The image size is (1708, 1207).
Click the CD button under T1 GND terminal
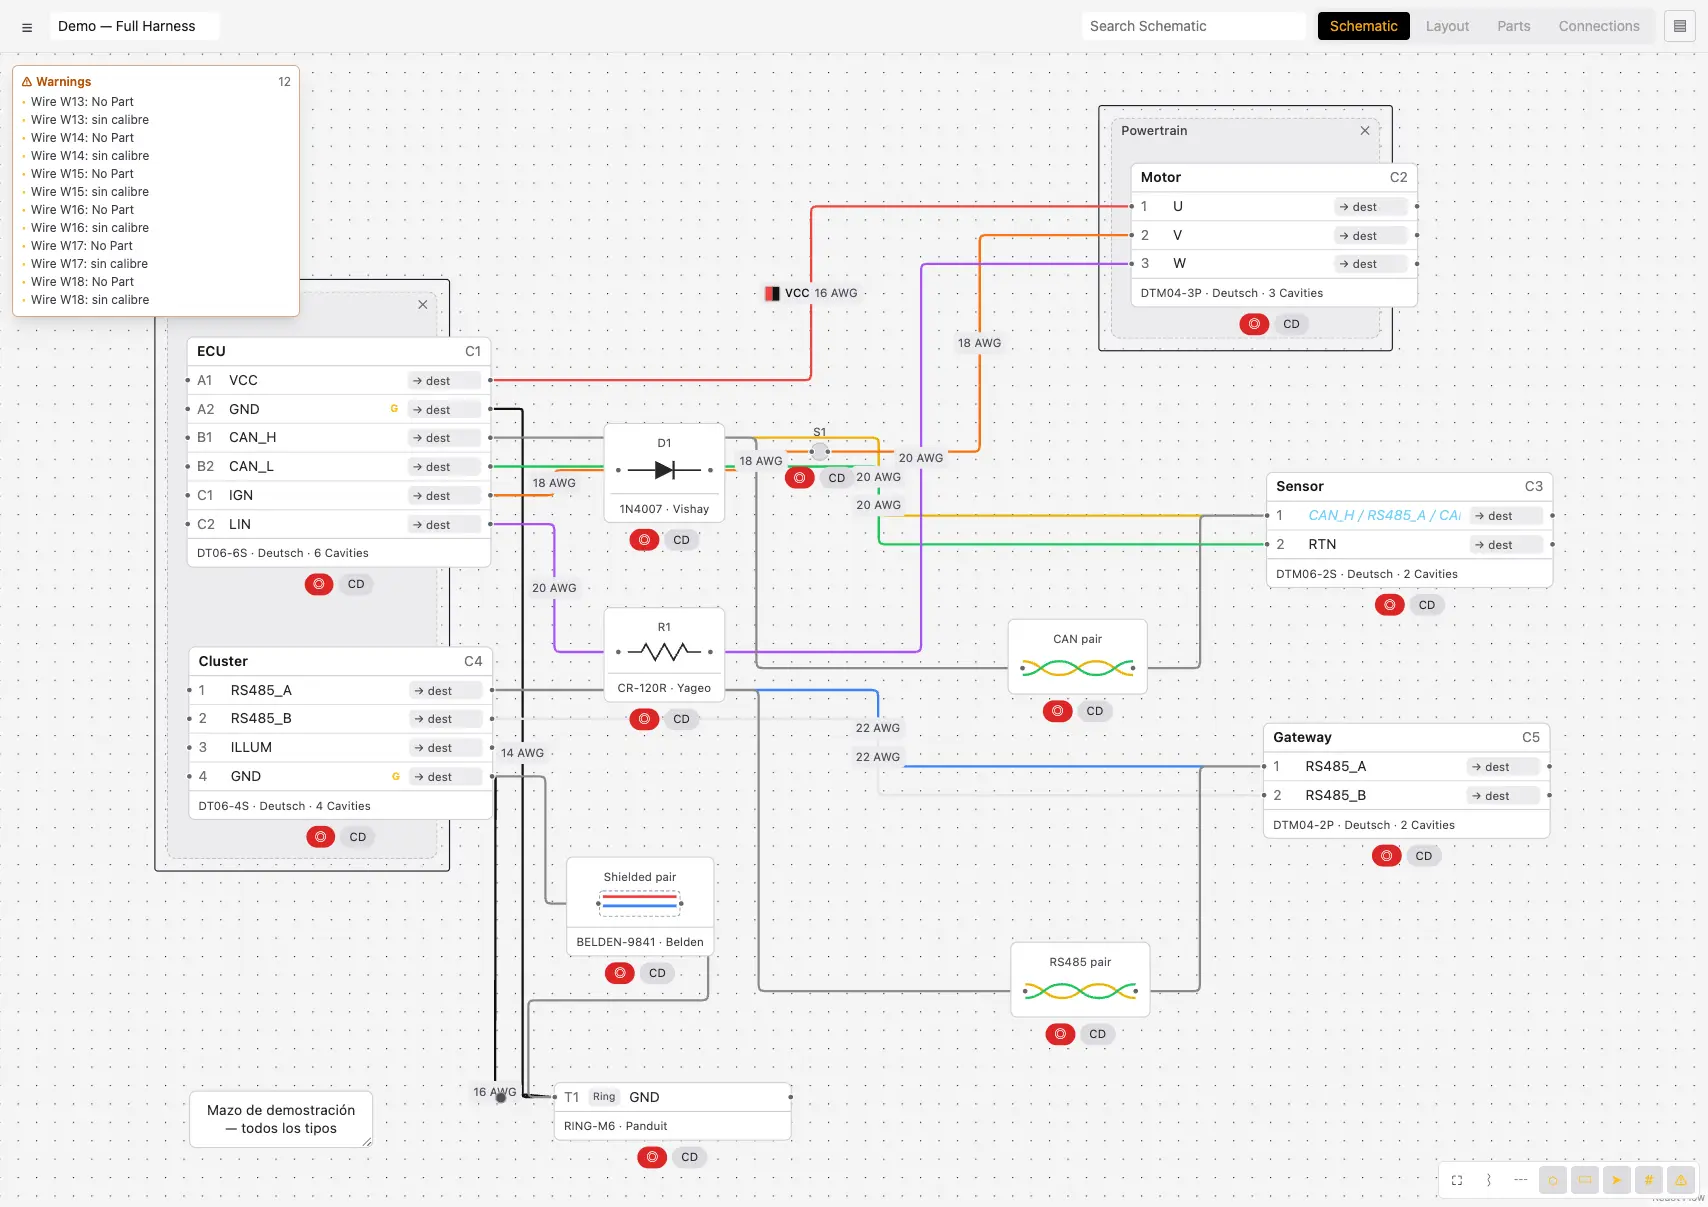(x=689, y=1157)
